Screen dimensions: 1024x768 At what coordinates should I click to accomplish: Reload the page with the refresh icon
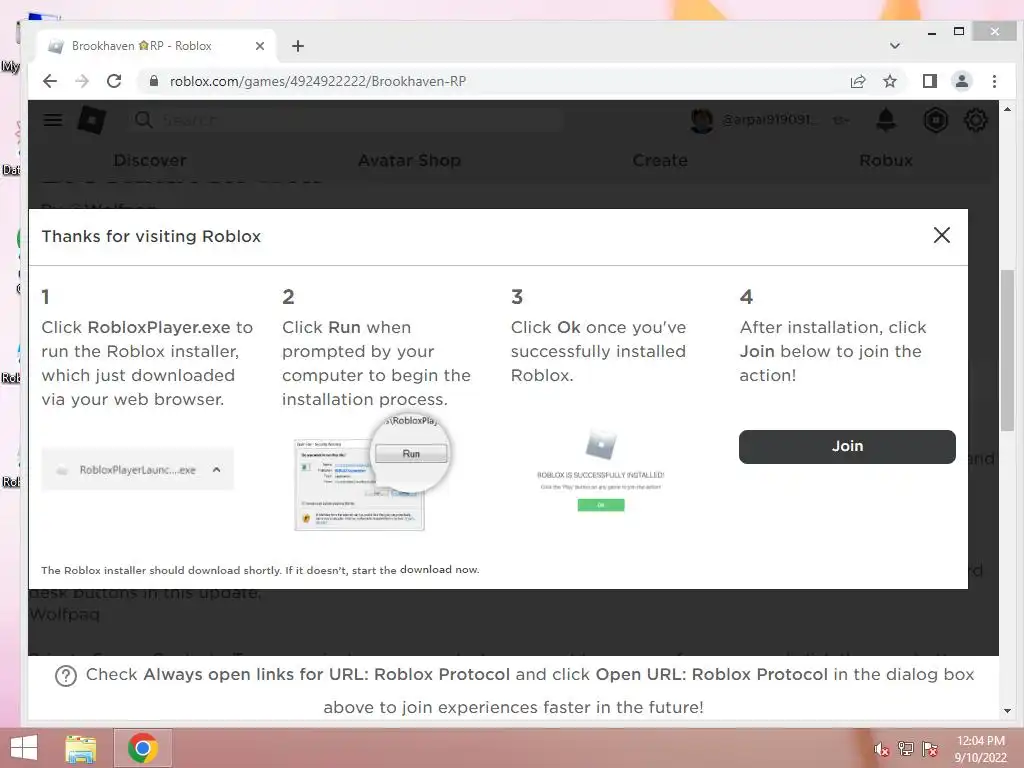click(114, 81)
